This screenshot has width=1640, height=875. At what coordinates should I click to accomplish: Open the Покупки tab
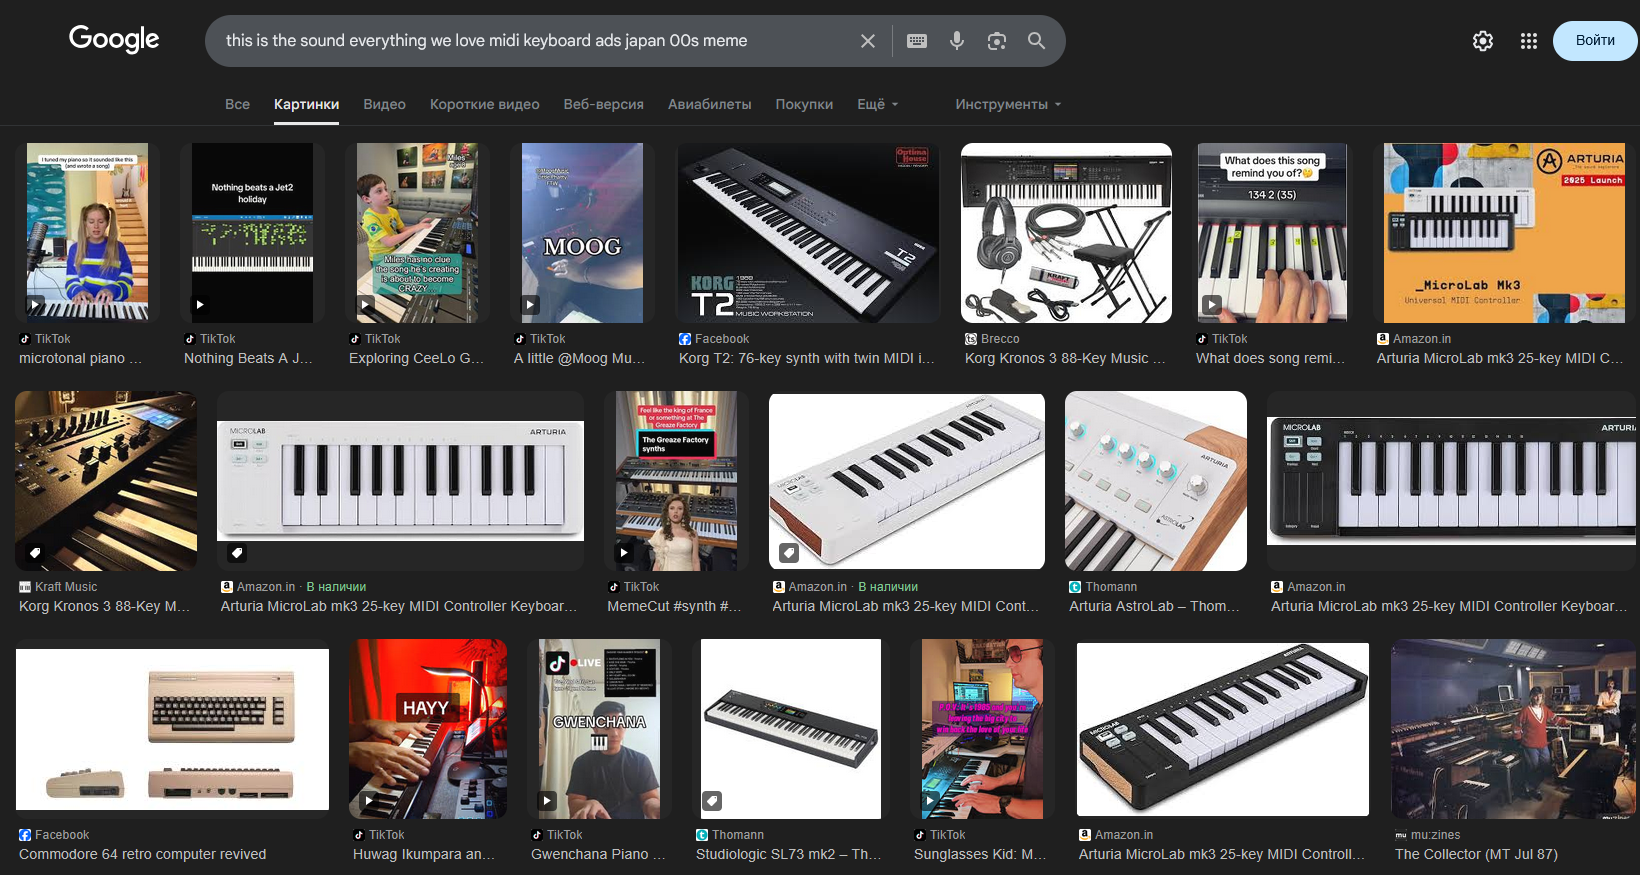point(804,104)
